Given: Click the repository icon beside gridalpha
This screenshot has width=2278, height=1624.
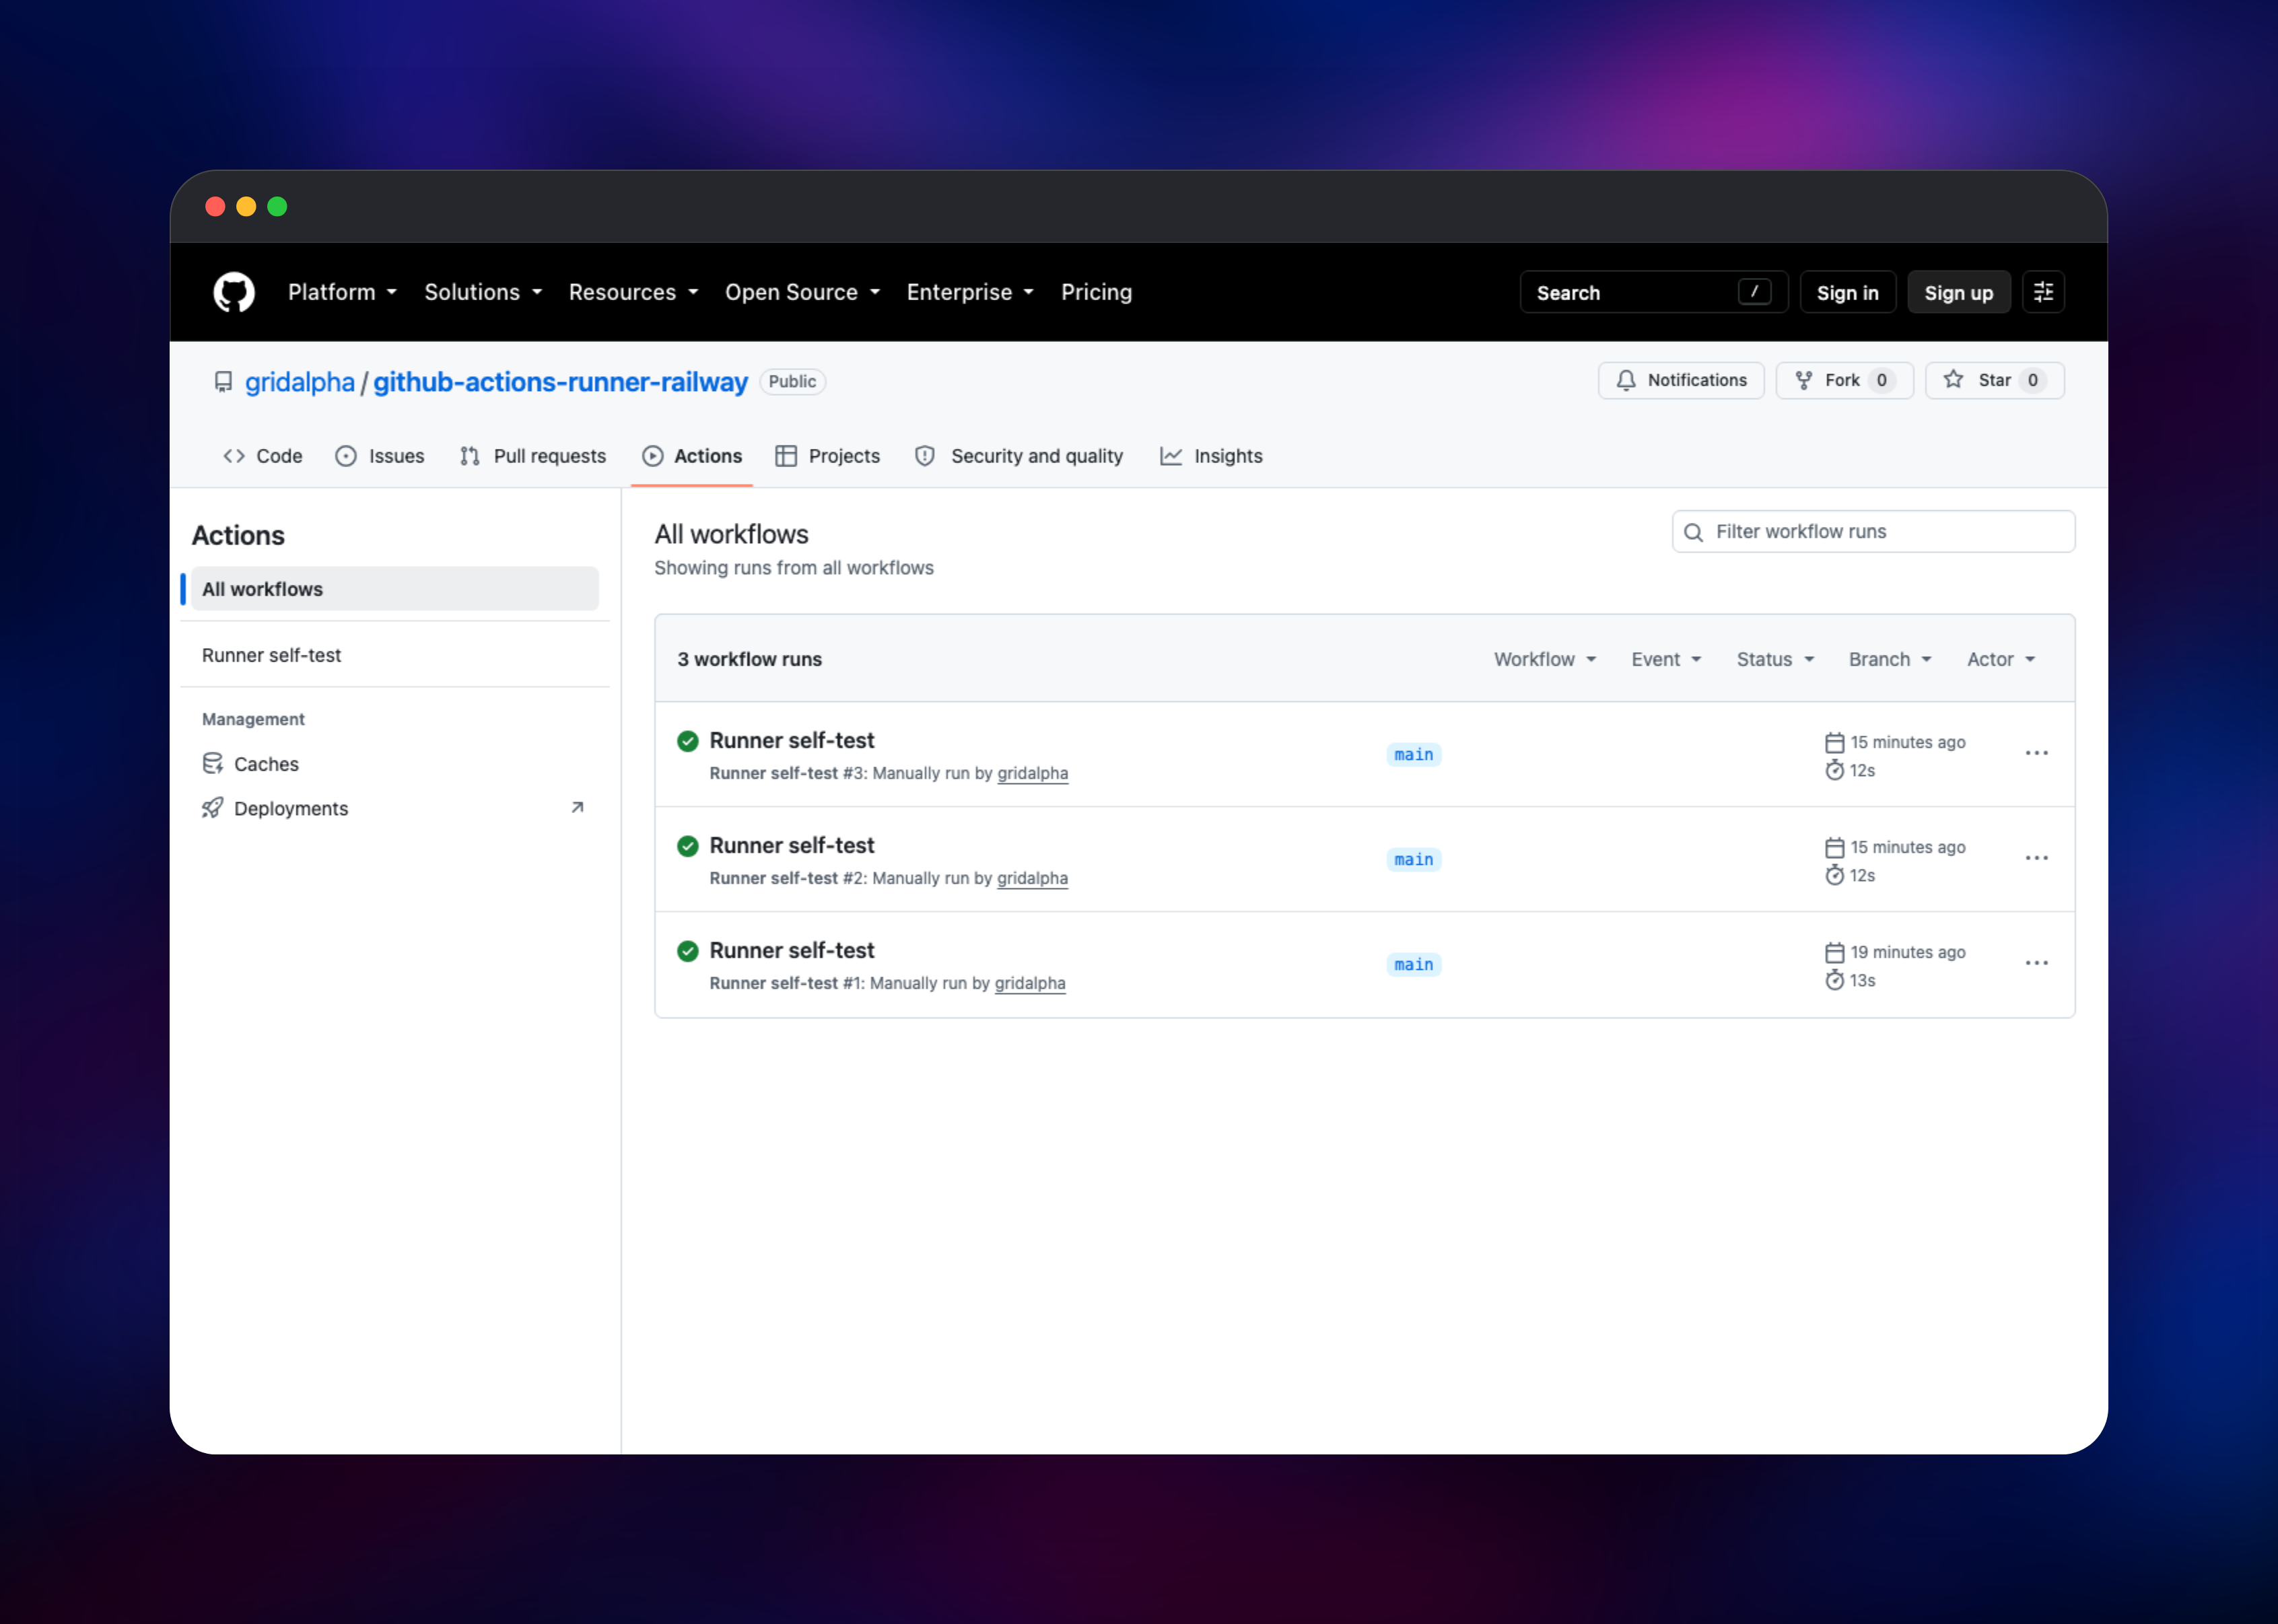Looking at the screenshot, I should coord(223,382).
